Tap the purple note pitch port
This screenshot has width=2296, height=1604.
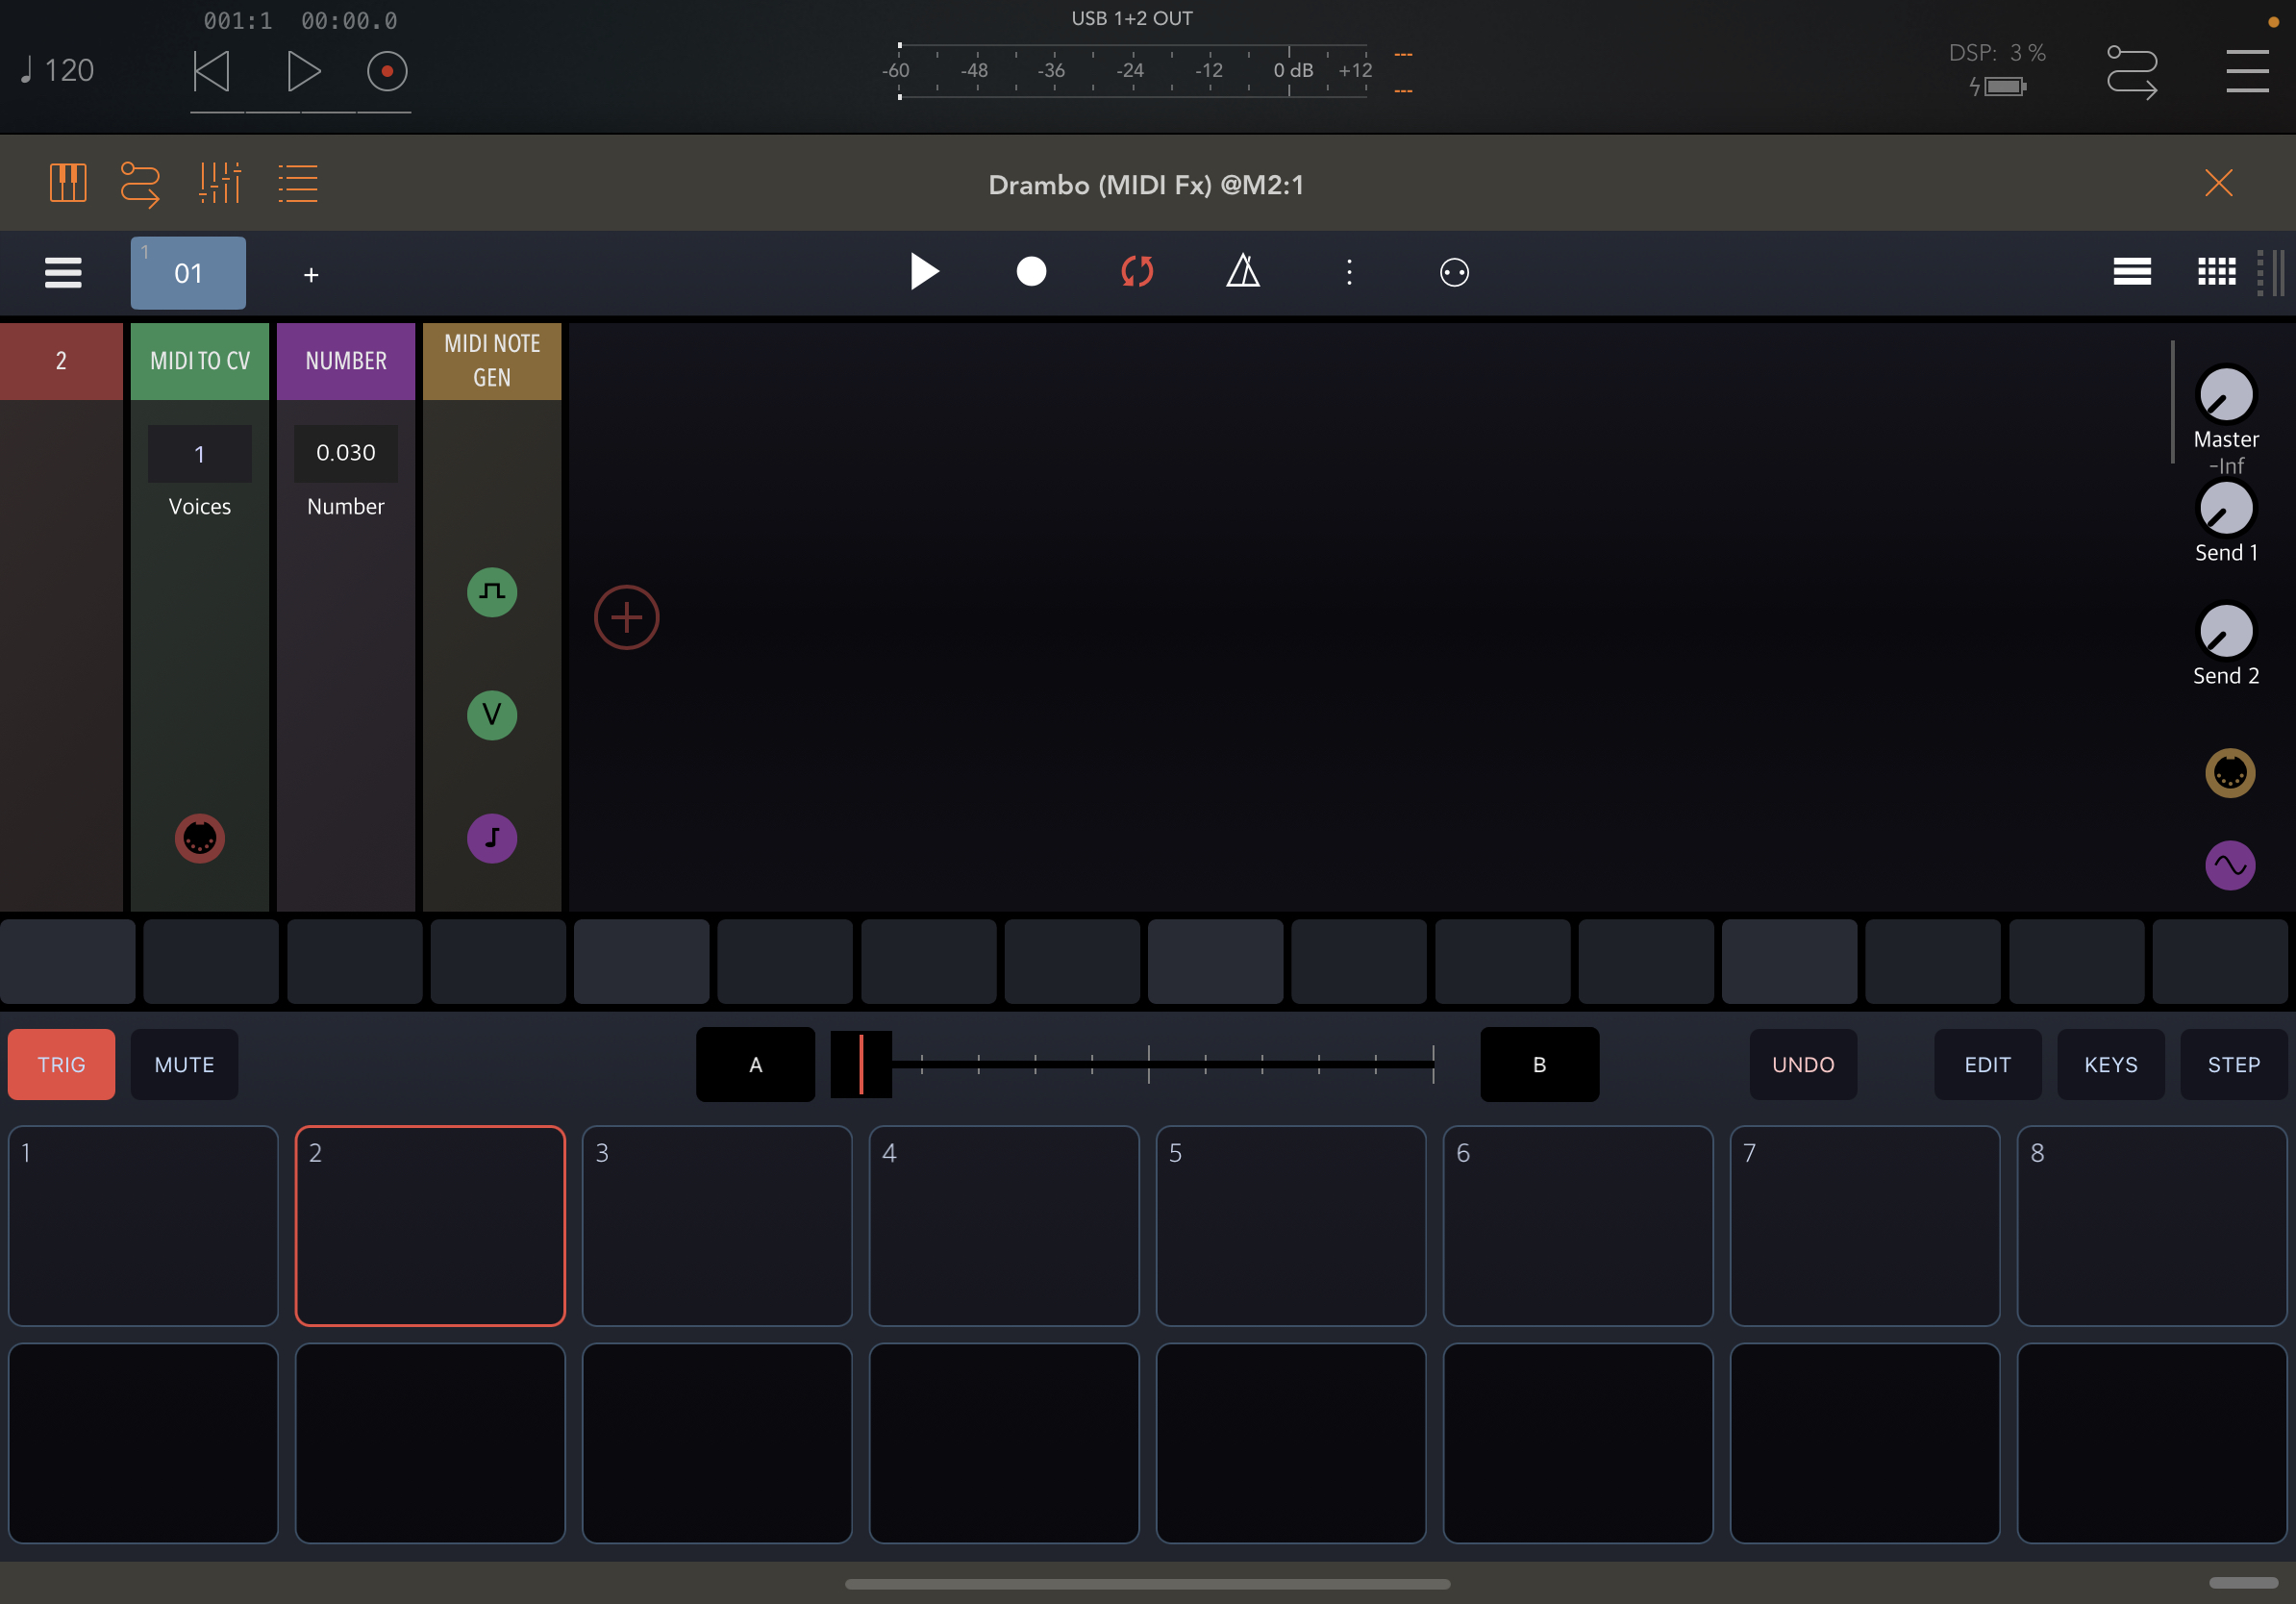coord(492,838)
